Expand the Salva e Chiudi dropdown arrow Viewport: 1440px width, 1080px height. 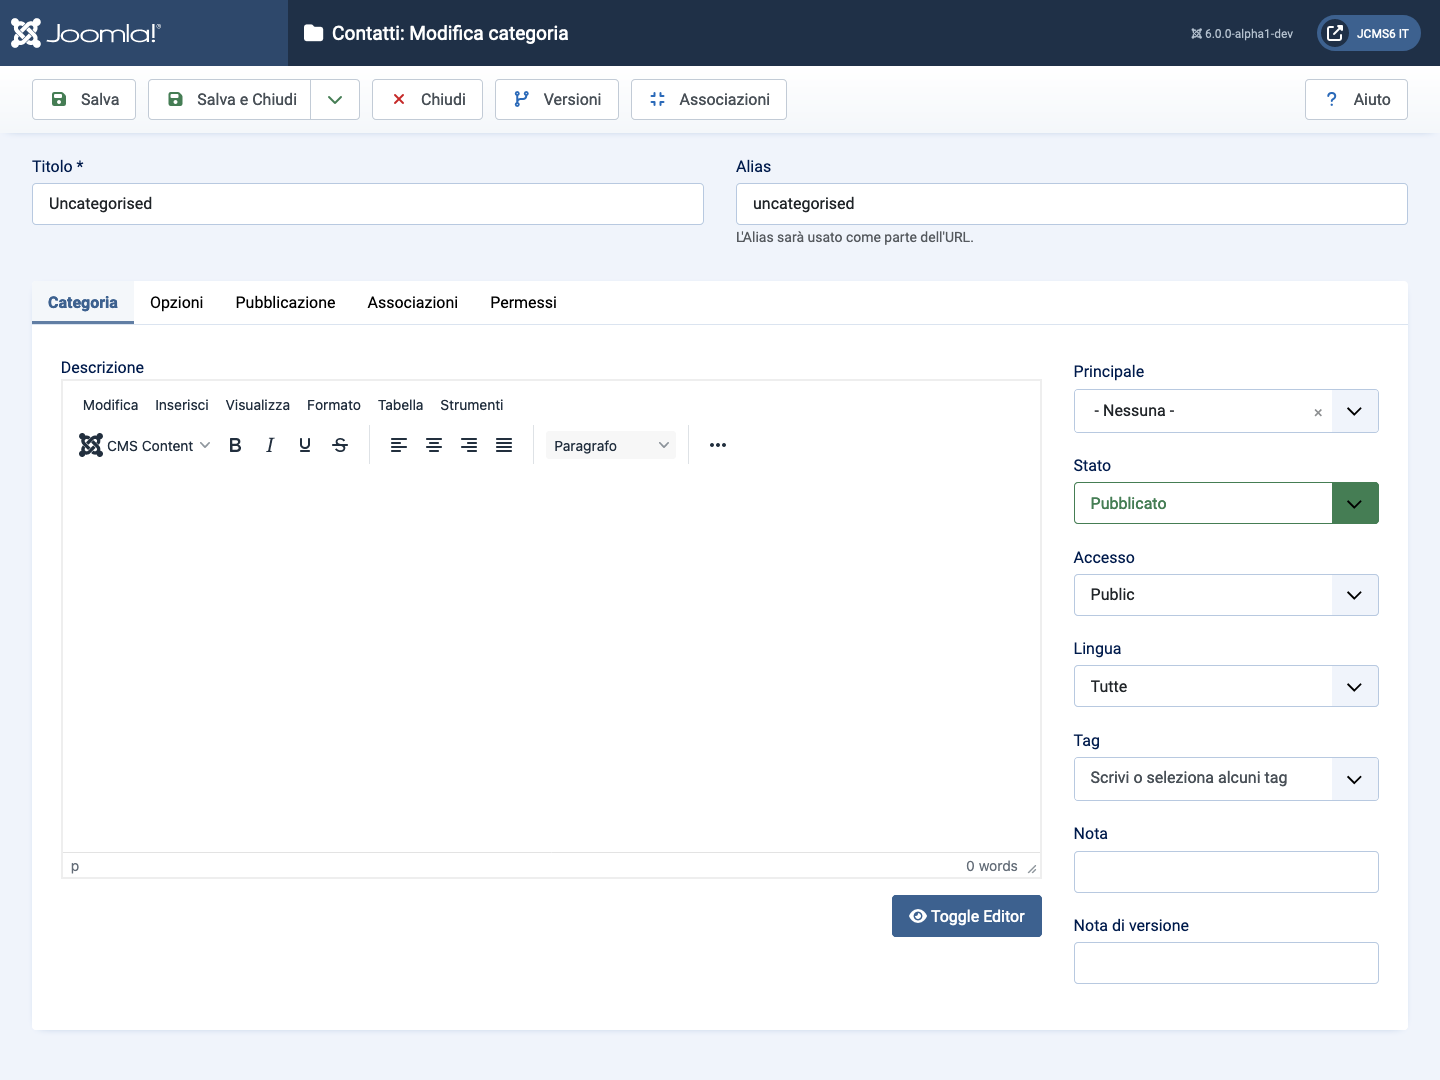[335, 100]
